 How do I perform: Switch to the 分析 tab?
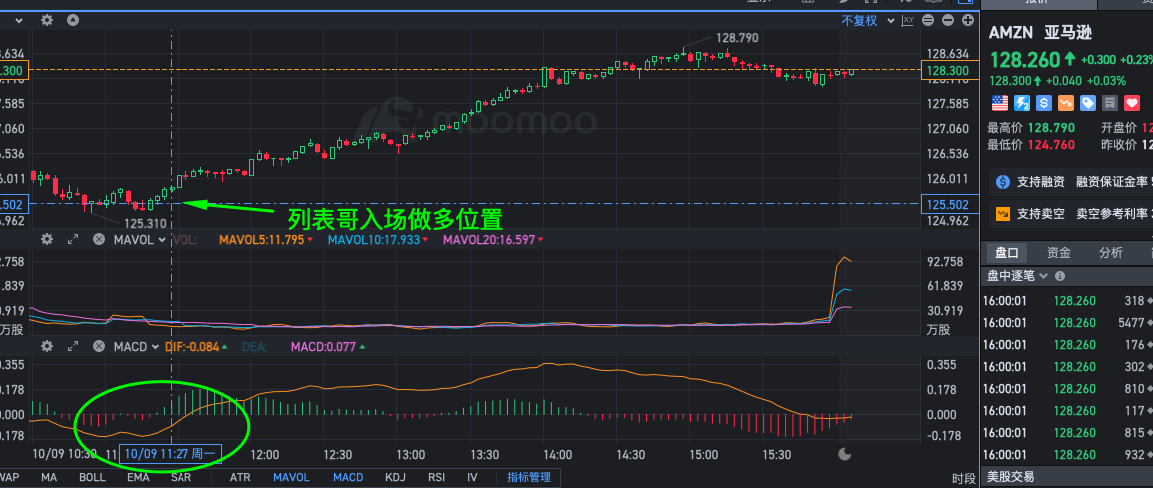[1110, 253]
